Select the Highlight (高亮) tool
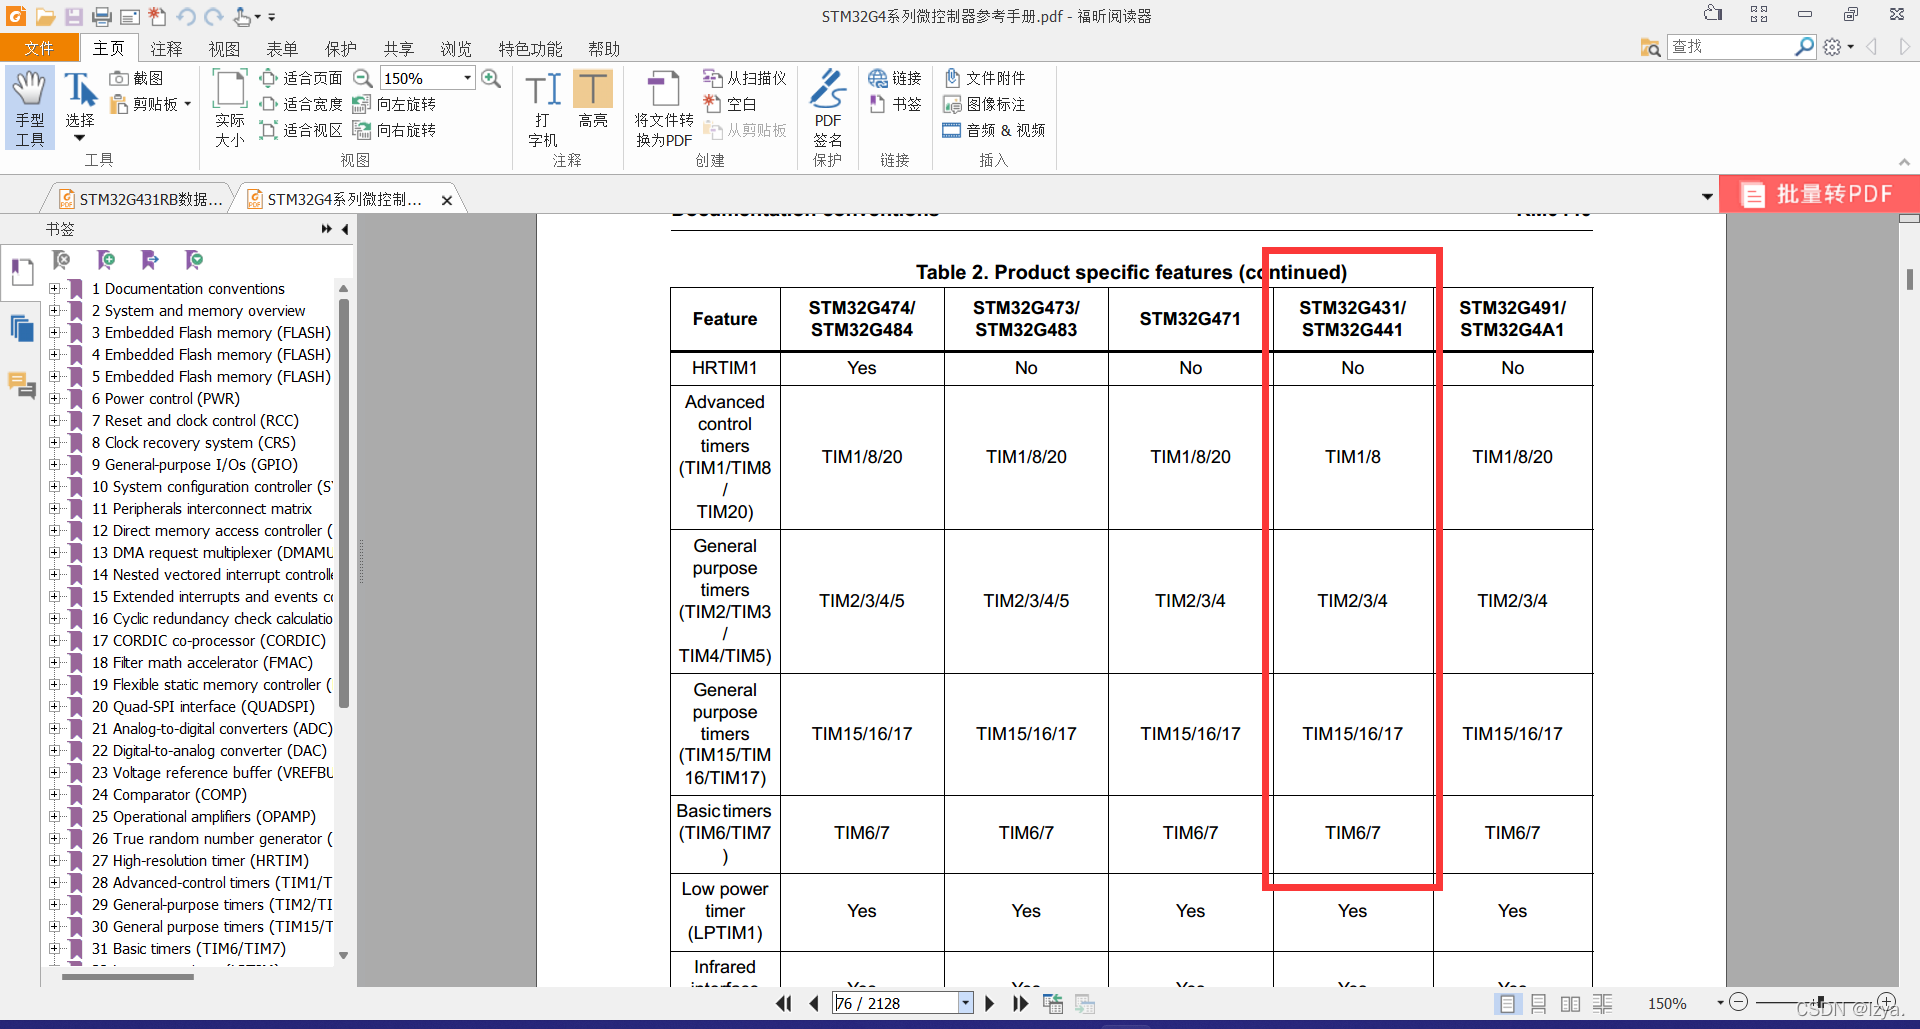 point(593,100)
